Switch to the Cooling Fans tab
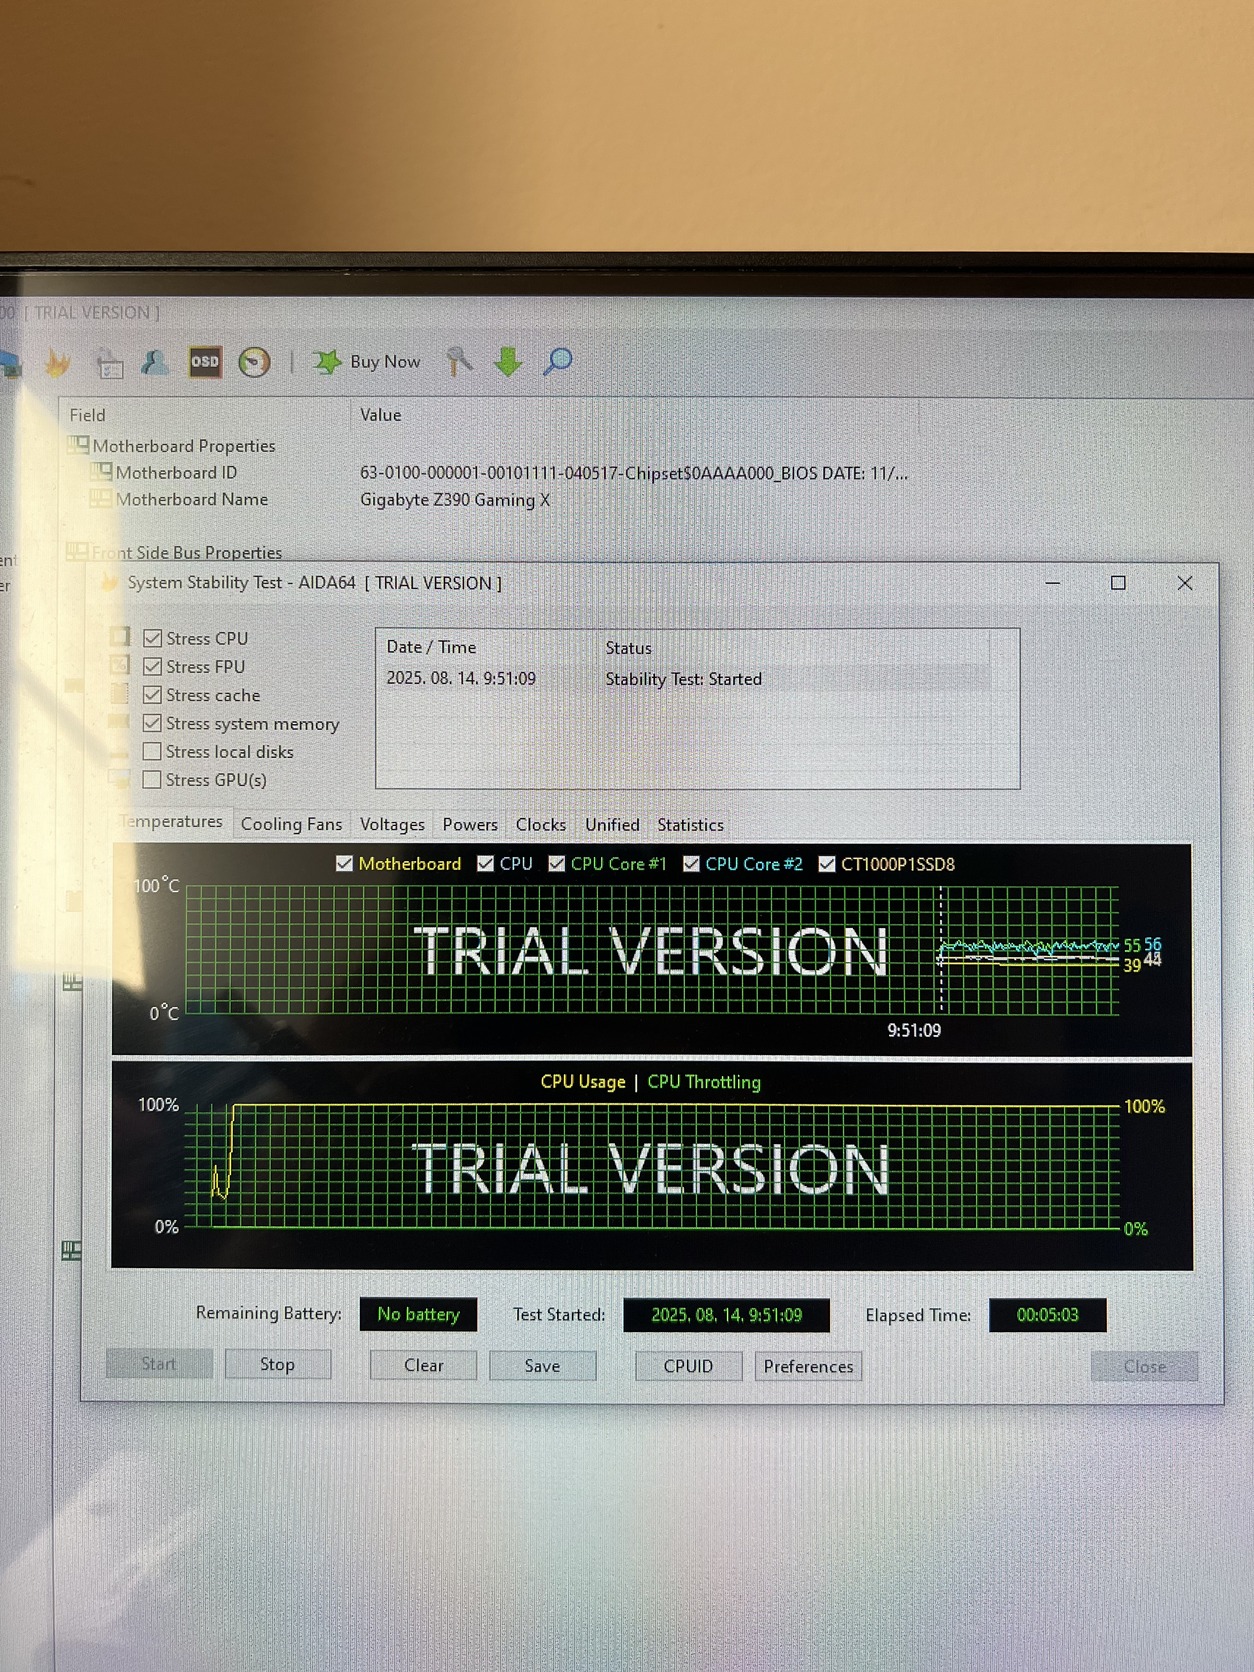The height and width of the screenshot is (1672, 1254). [291, 824]
